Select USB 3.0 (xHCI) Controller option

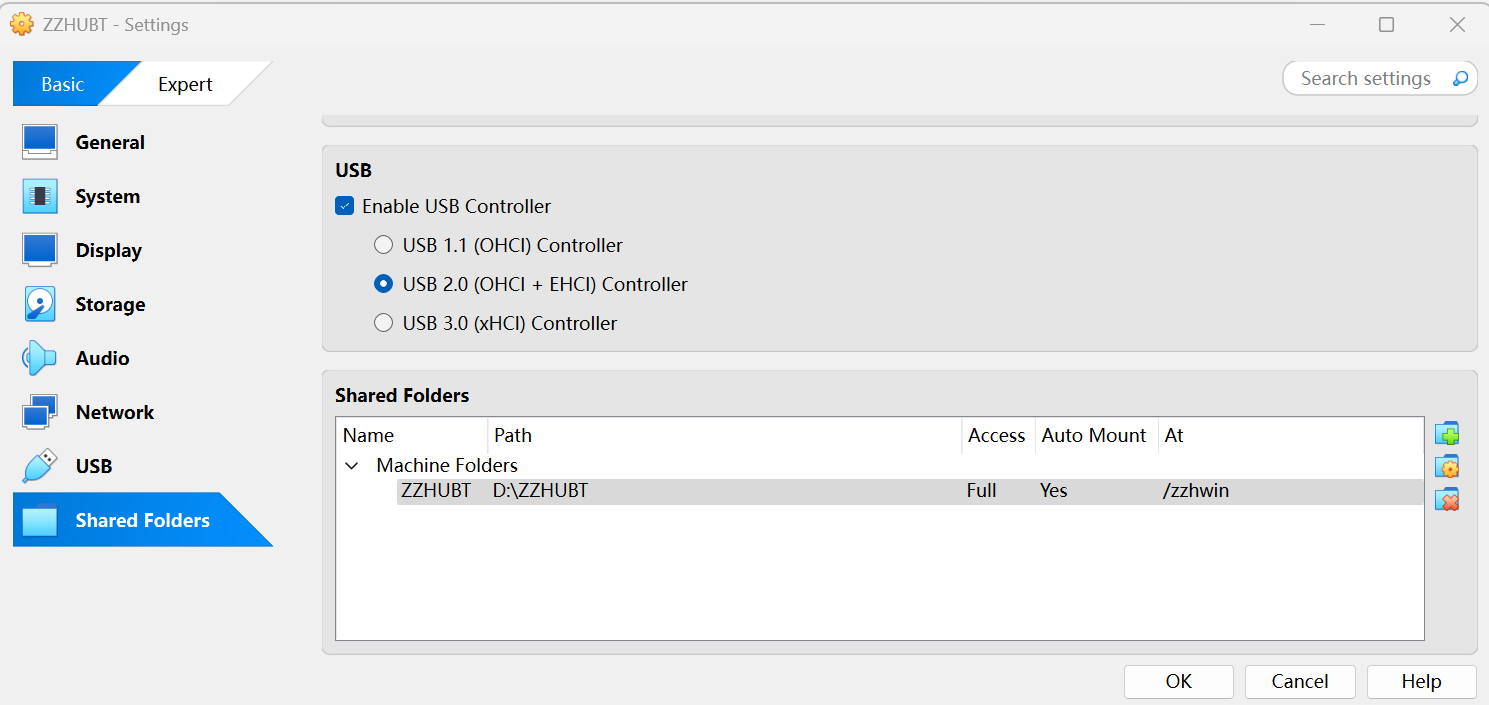pos(383,324)
